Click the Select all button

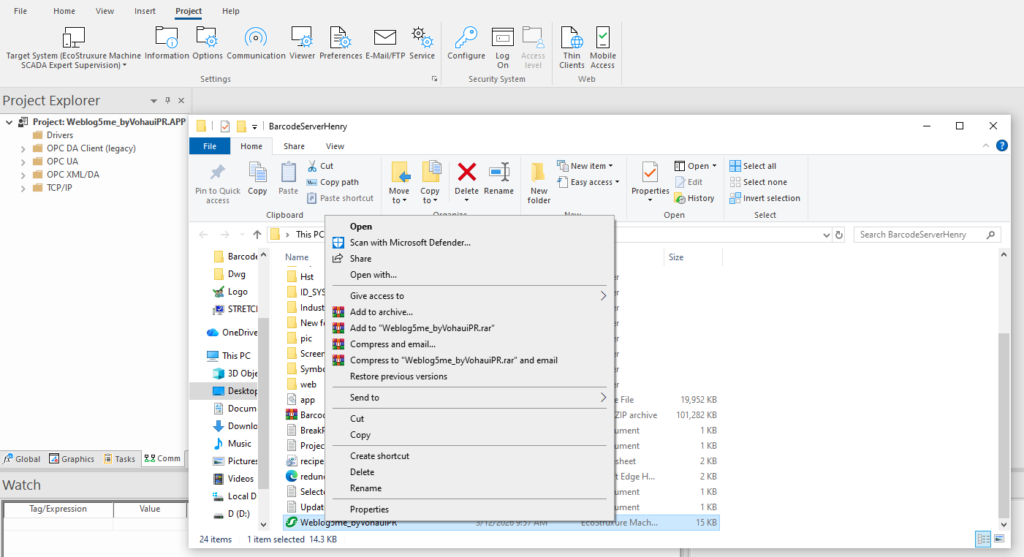click(x=759, y=166)
